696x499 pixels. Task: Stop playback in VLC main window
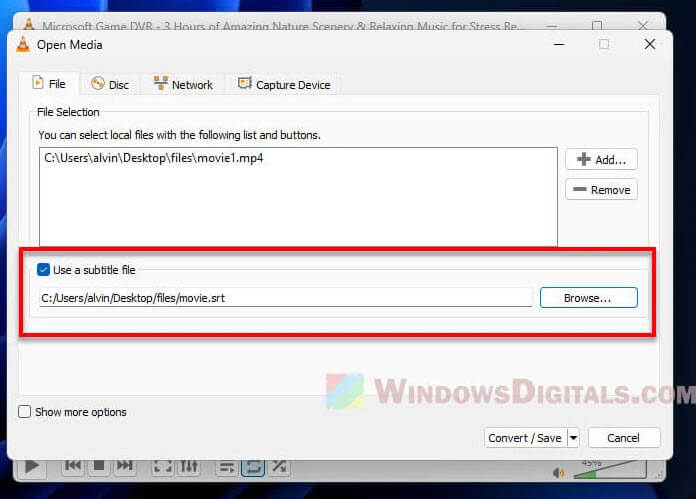tap(99, 466)
